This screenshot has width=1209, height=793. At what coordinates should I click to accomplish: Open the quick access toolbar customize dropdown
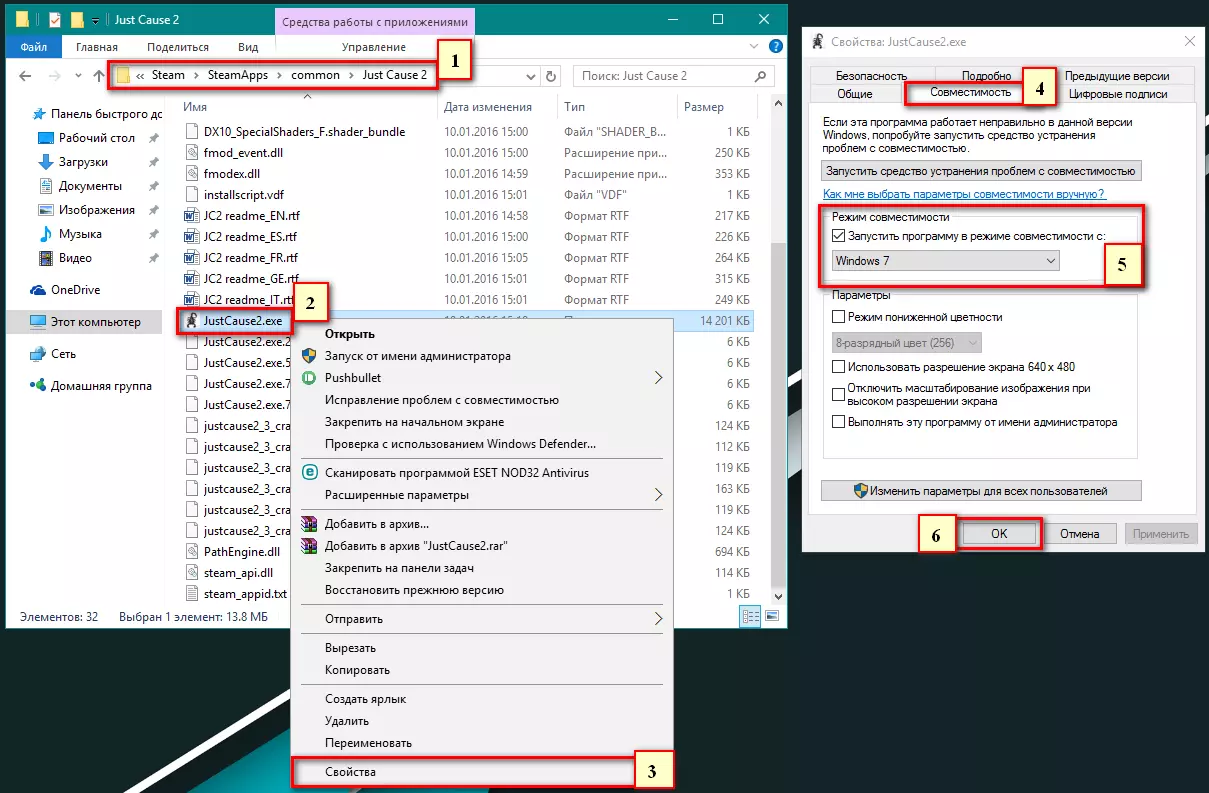pyautogui.click(x=96, y=19)
